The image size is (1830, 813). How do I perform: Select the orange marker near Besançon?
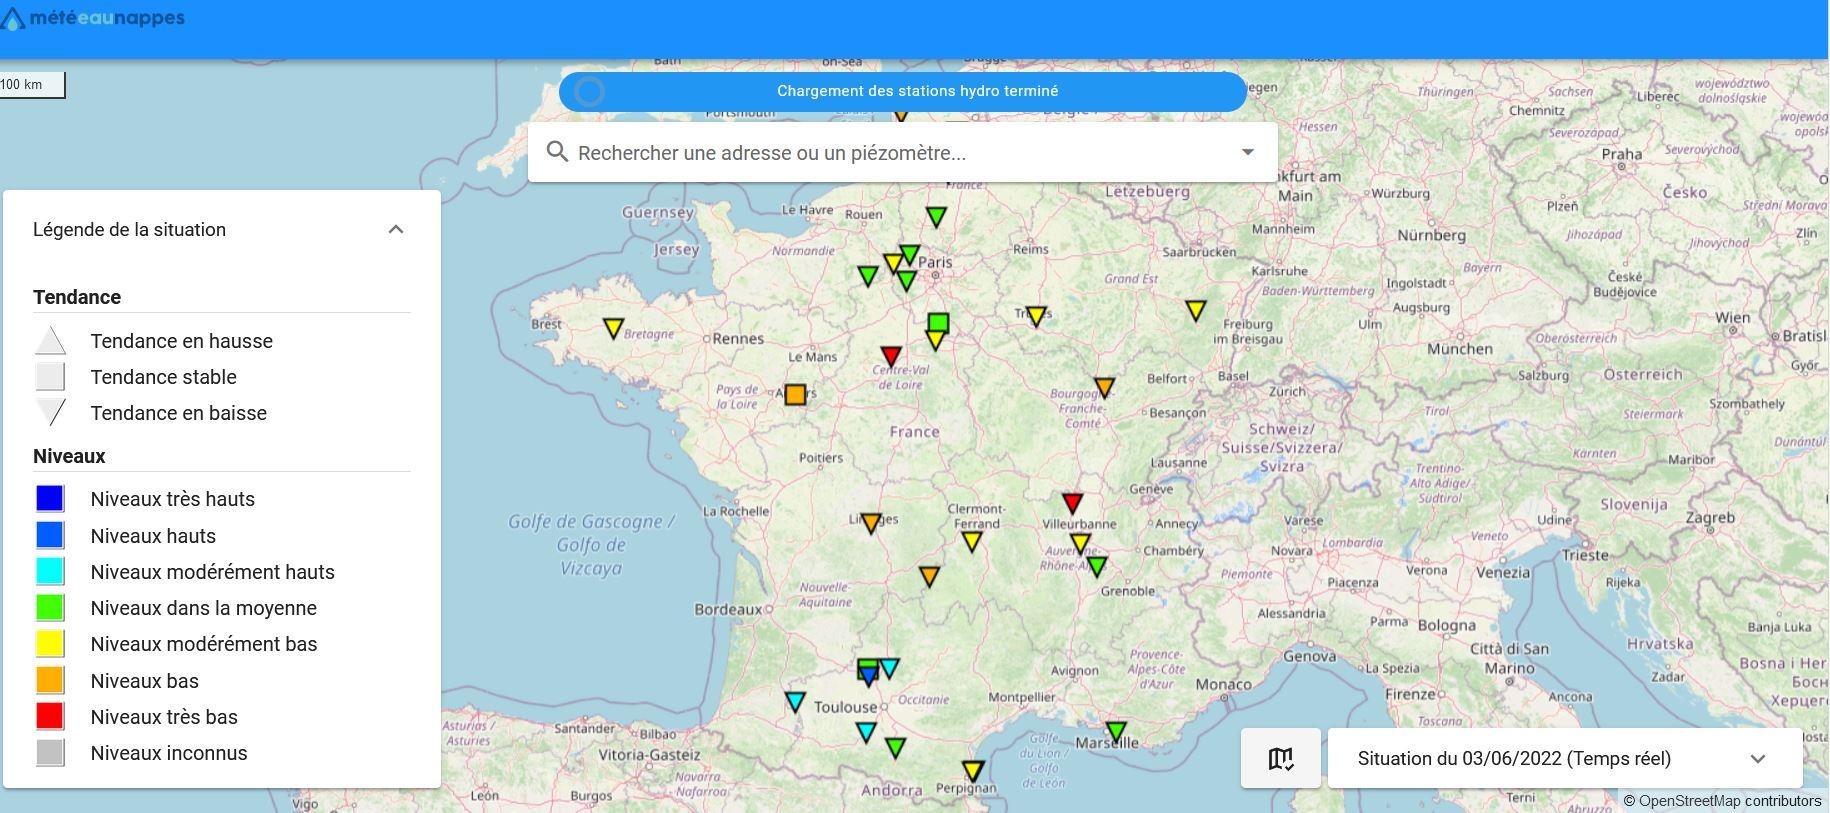1104,386
